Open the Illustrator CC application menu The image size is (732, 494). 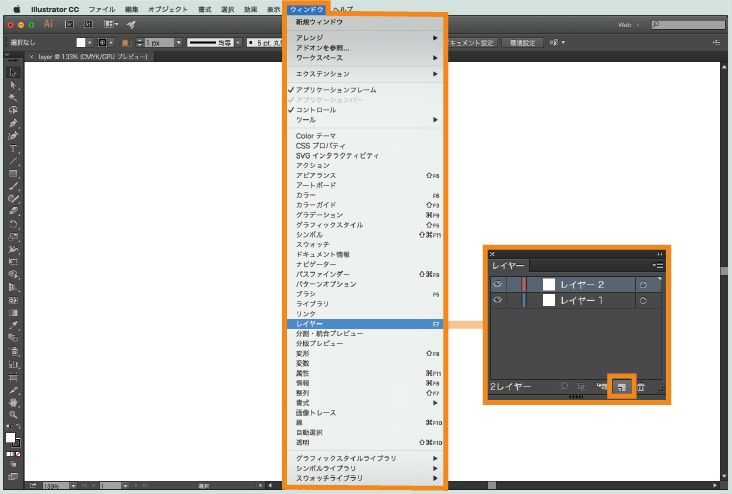click(55, 9)
